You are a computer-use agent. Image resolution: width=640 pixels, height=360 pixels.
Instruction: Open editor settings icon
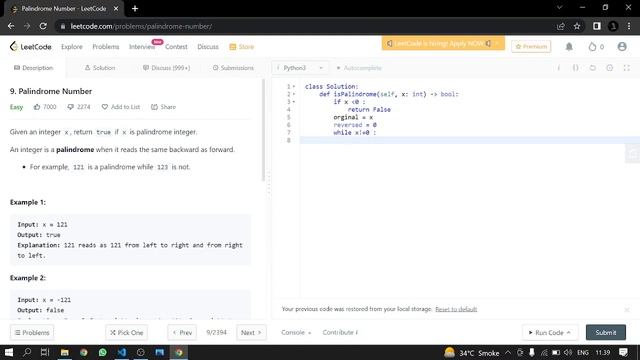(609, 68)
